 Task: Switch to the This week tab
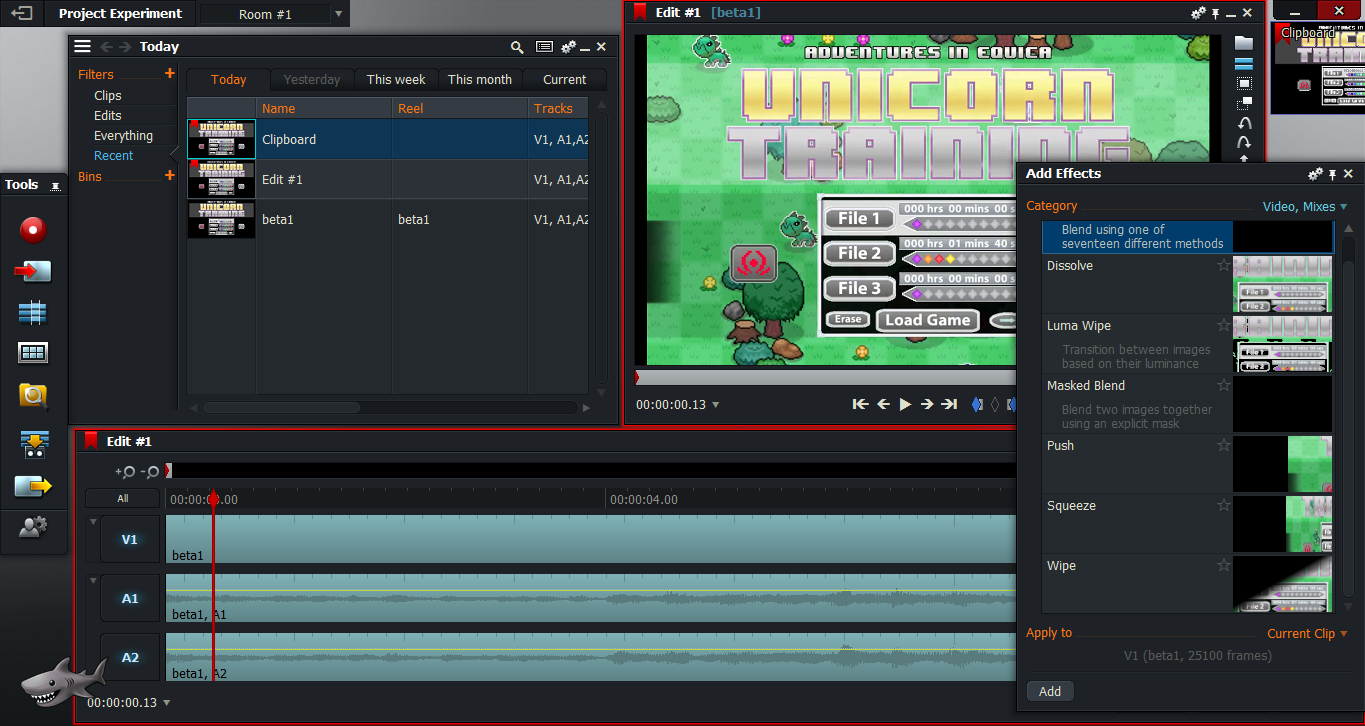coord(396,80)
